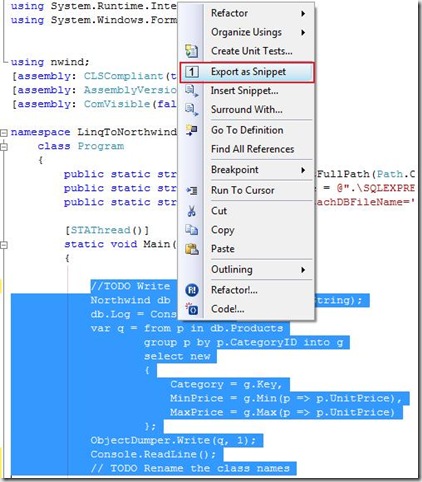Select Run To Cursor

246,190
